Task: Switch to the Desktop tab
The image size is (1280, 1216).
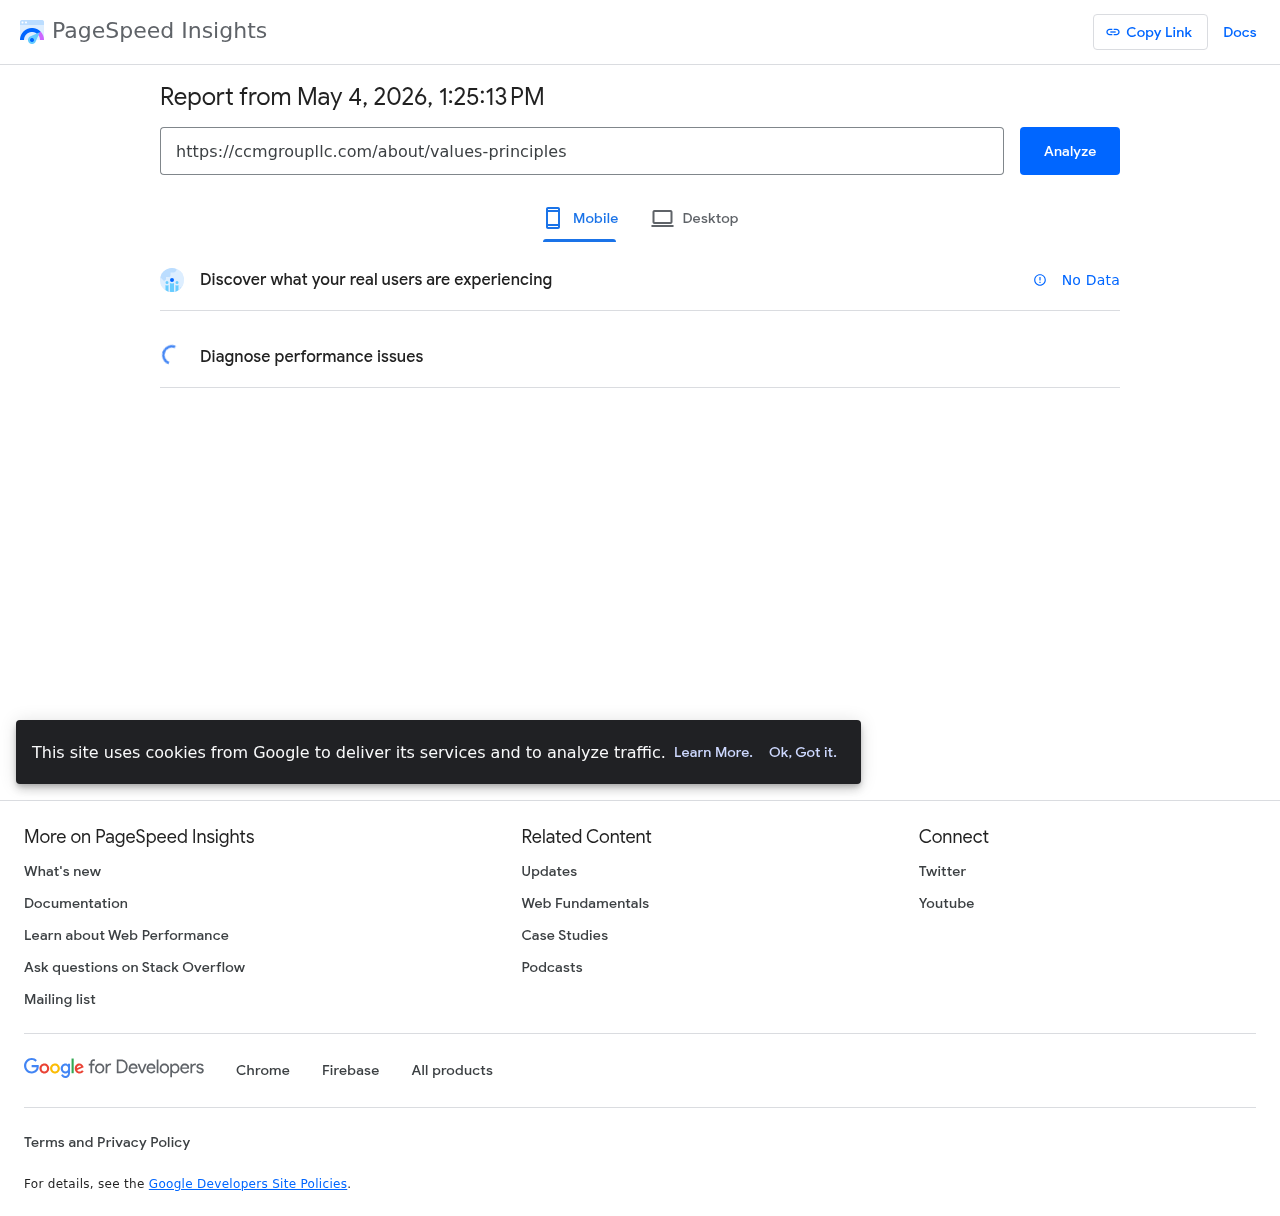Action: (x=695, y=218)
